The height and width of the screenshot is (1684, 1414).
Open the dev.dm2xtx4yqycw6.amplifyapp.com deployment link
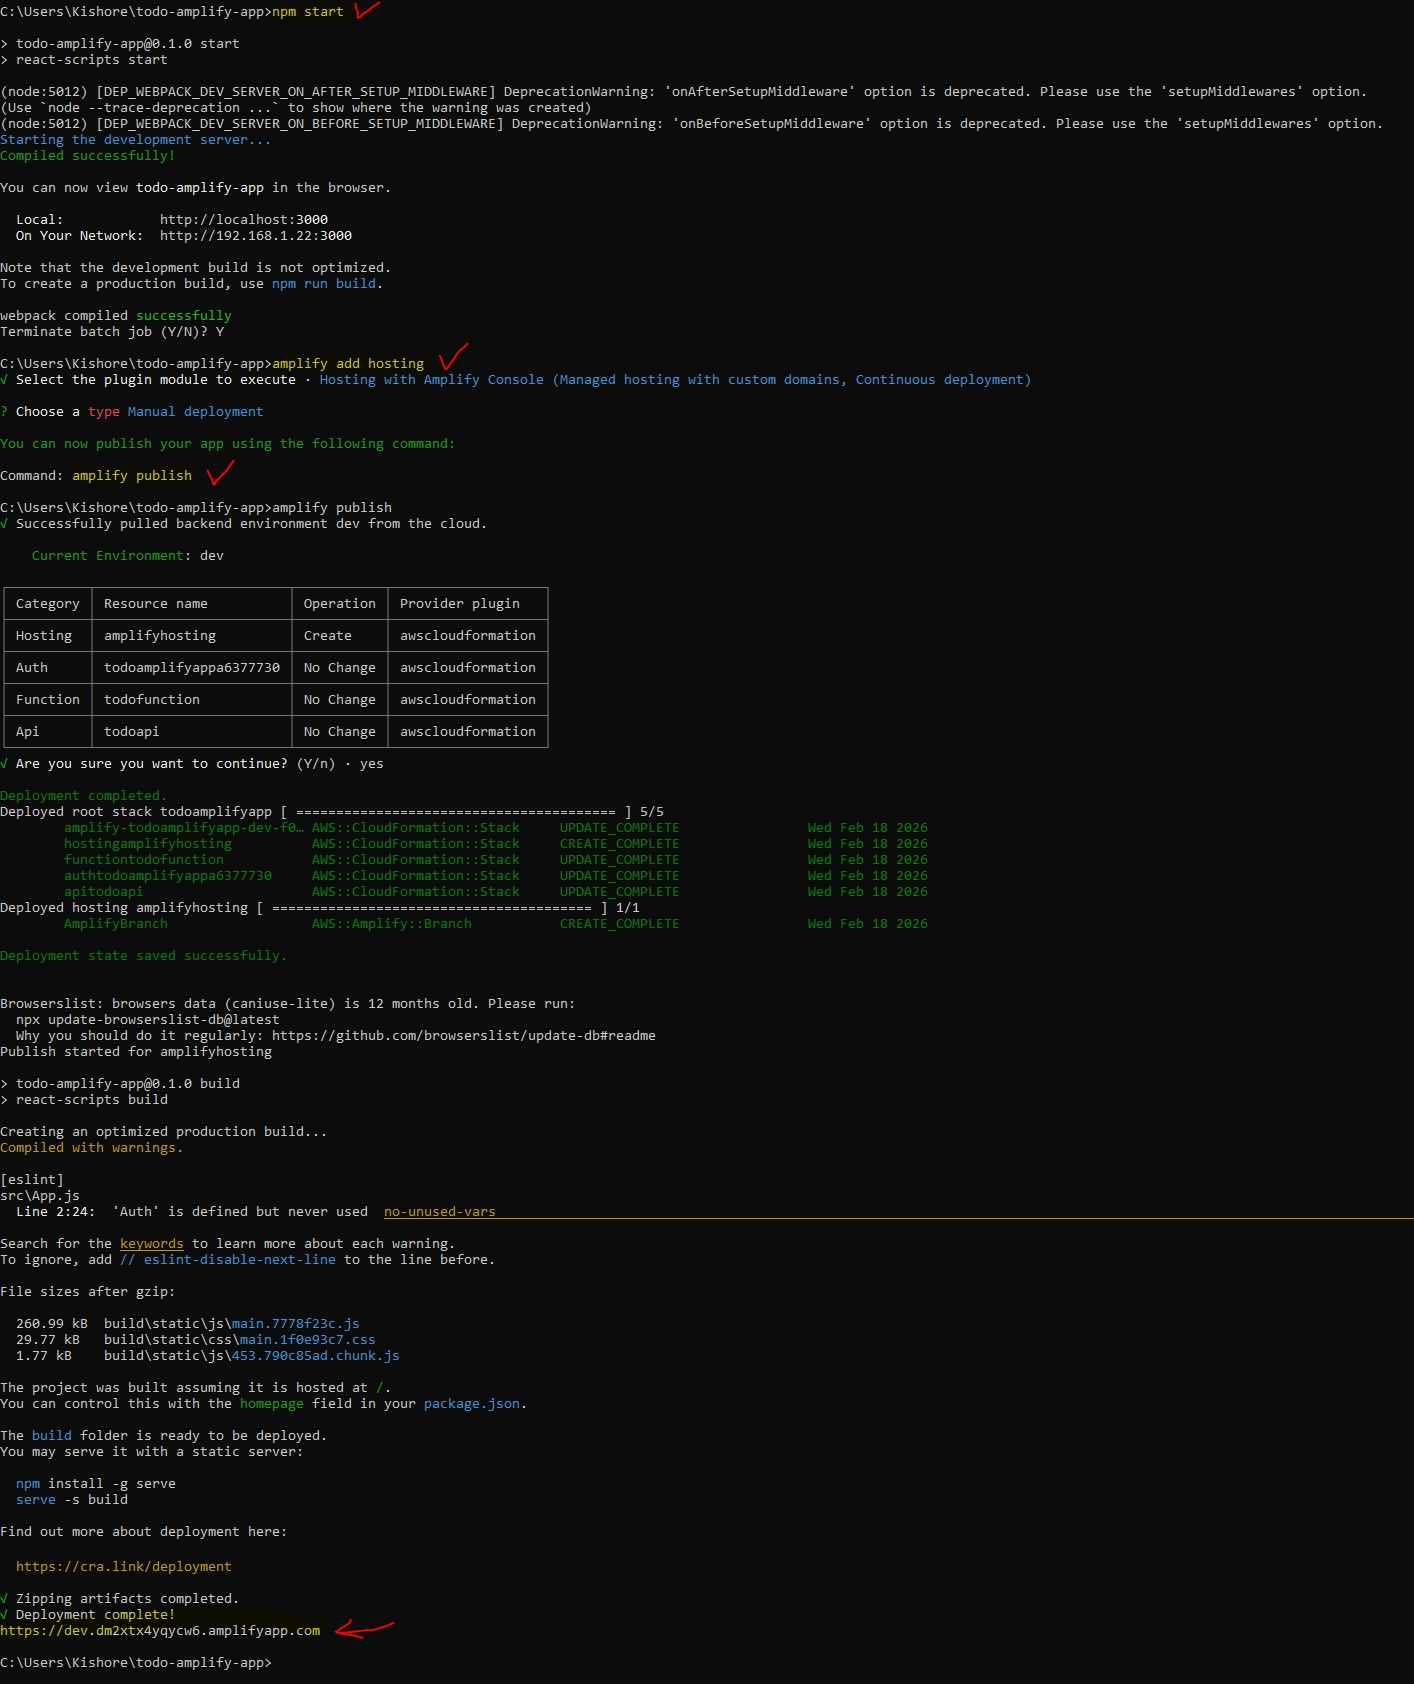pyautogui.click(x=160, y=1631)
